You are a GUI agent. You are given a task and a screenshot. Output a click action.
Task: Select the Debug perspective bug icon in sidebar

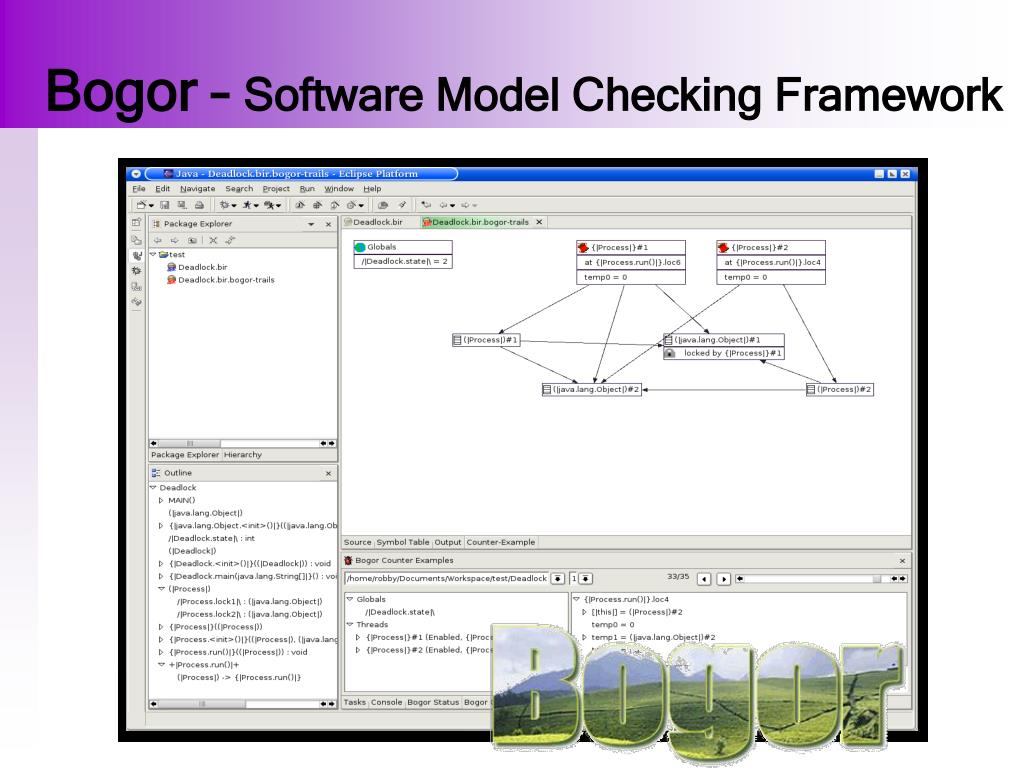click(x=136, y=270)
